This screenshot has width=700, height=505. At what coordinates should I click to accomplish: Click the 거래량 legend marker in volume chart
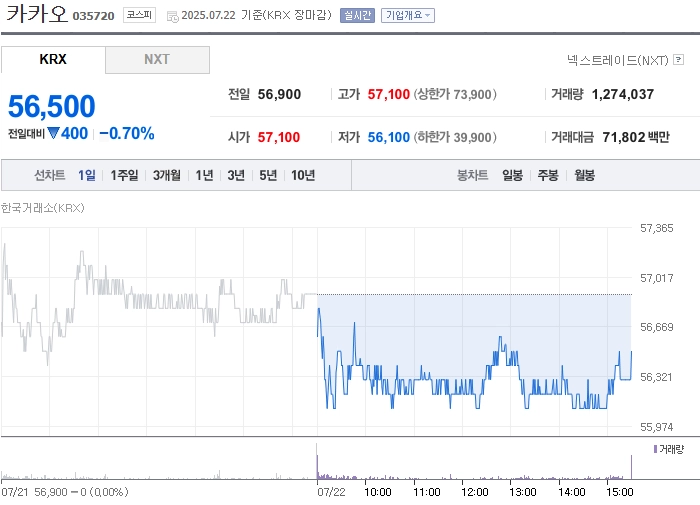coord(655,449)
